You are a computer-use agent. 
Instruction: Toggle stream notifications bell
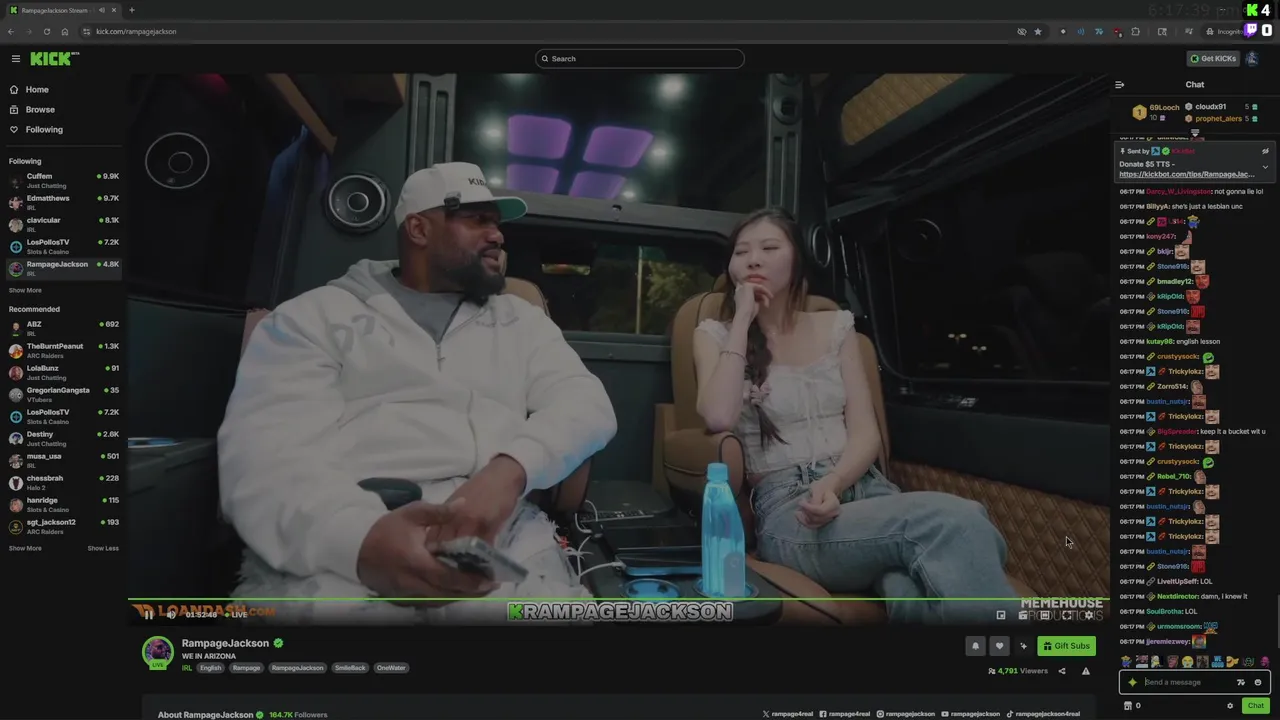(x=975, y=646)
